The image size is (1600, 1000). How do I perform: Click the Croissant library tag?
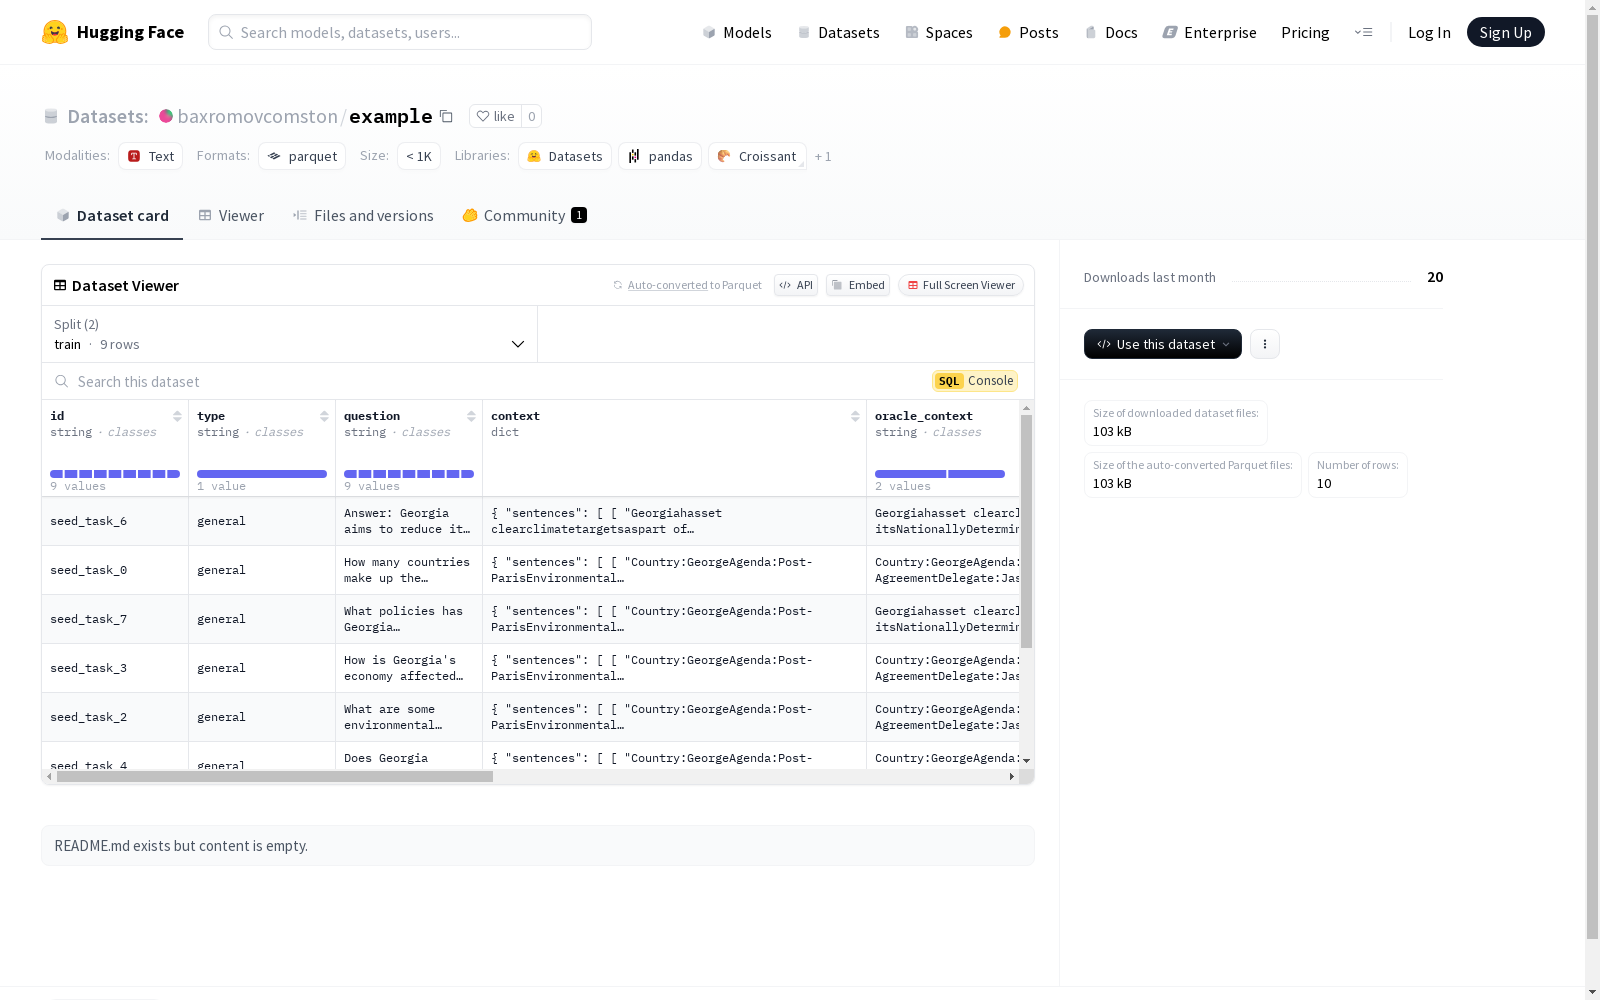757,156
